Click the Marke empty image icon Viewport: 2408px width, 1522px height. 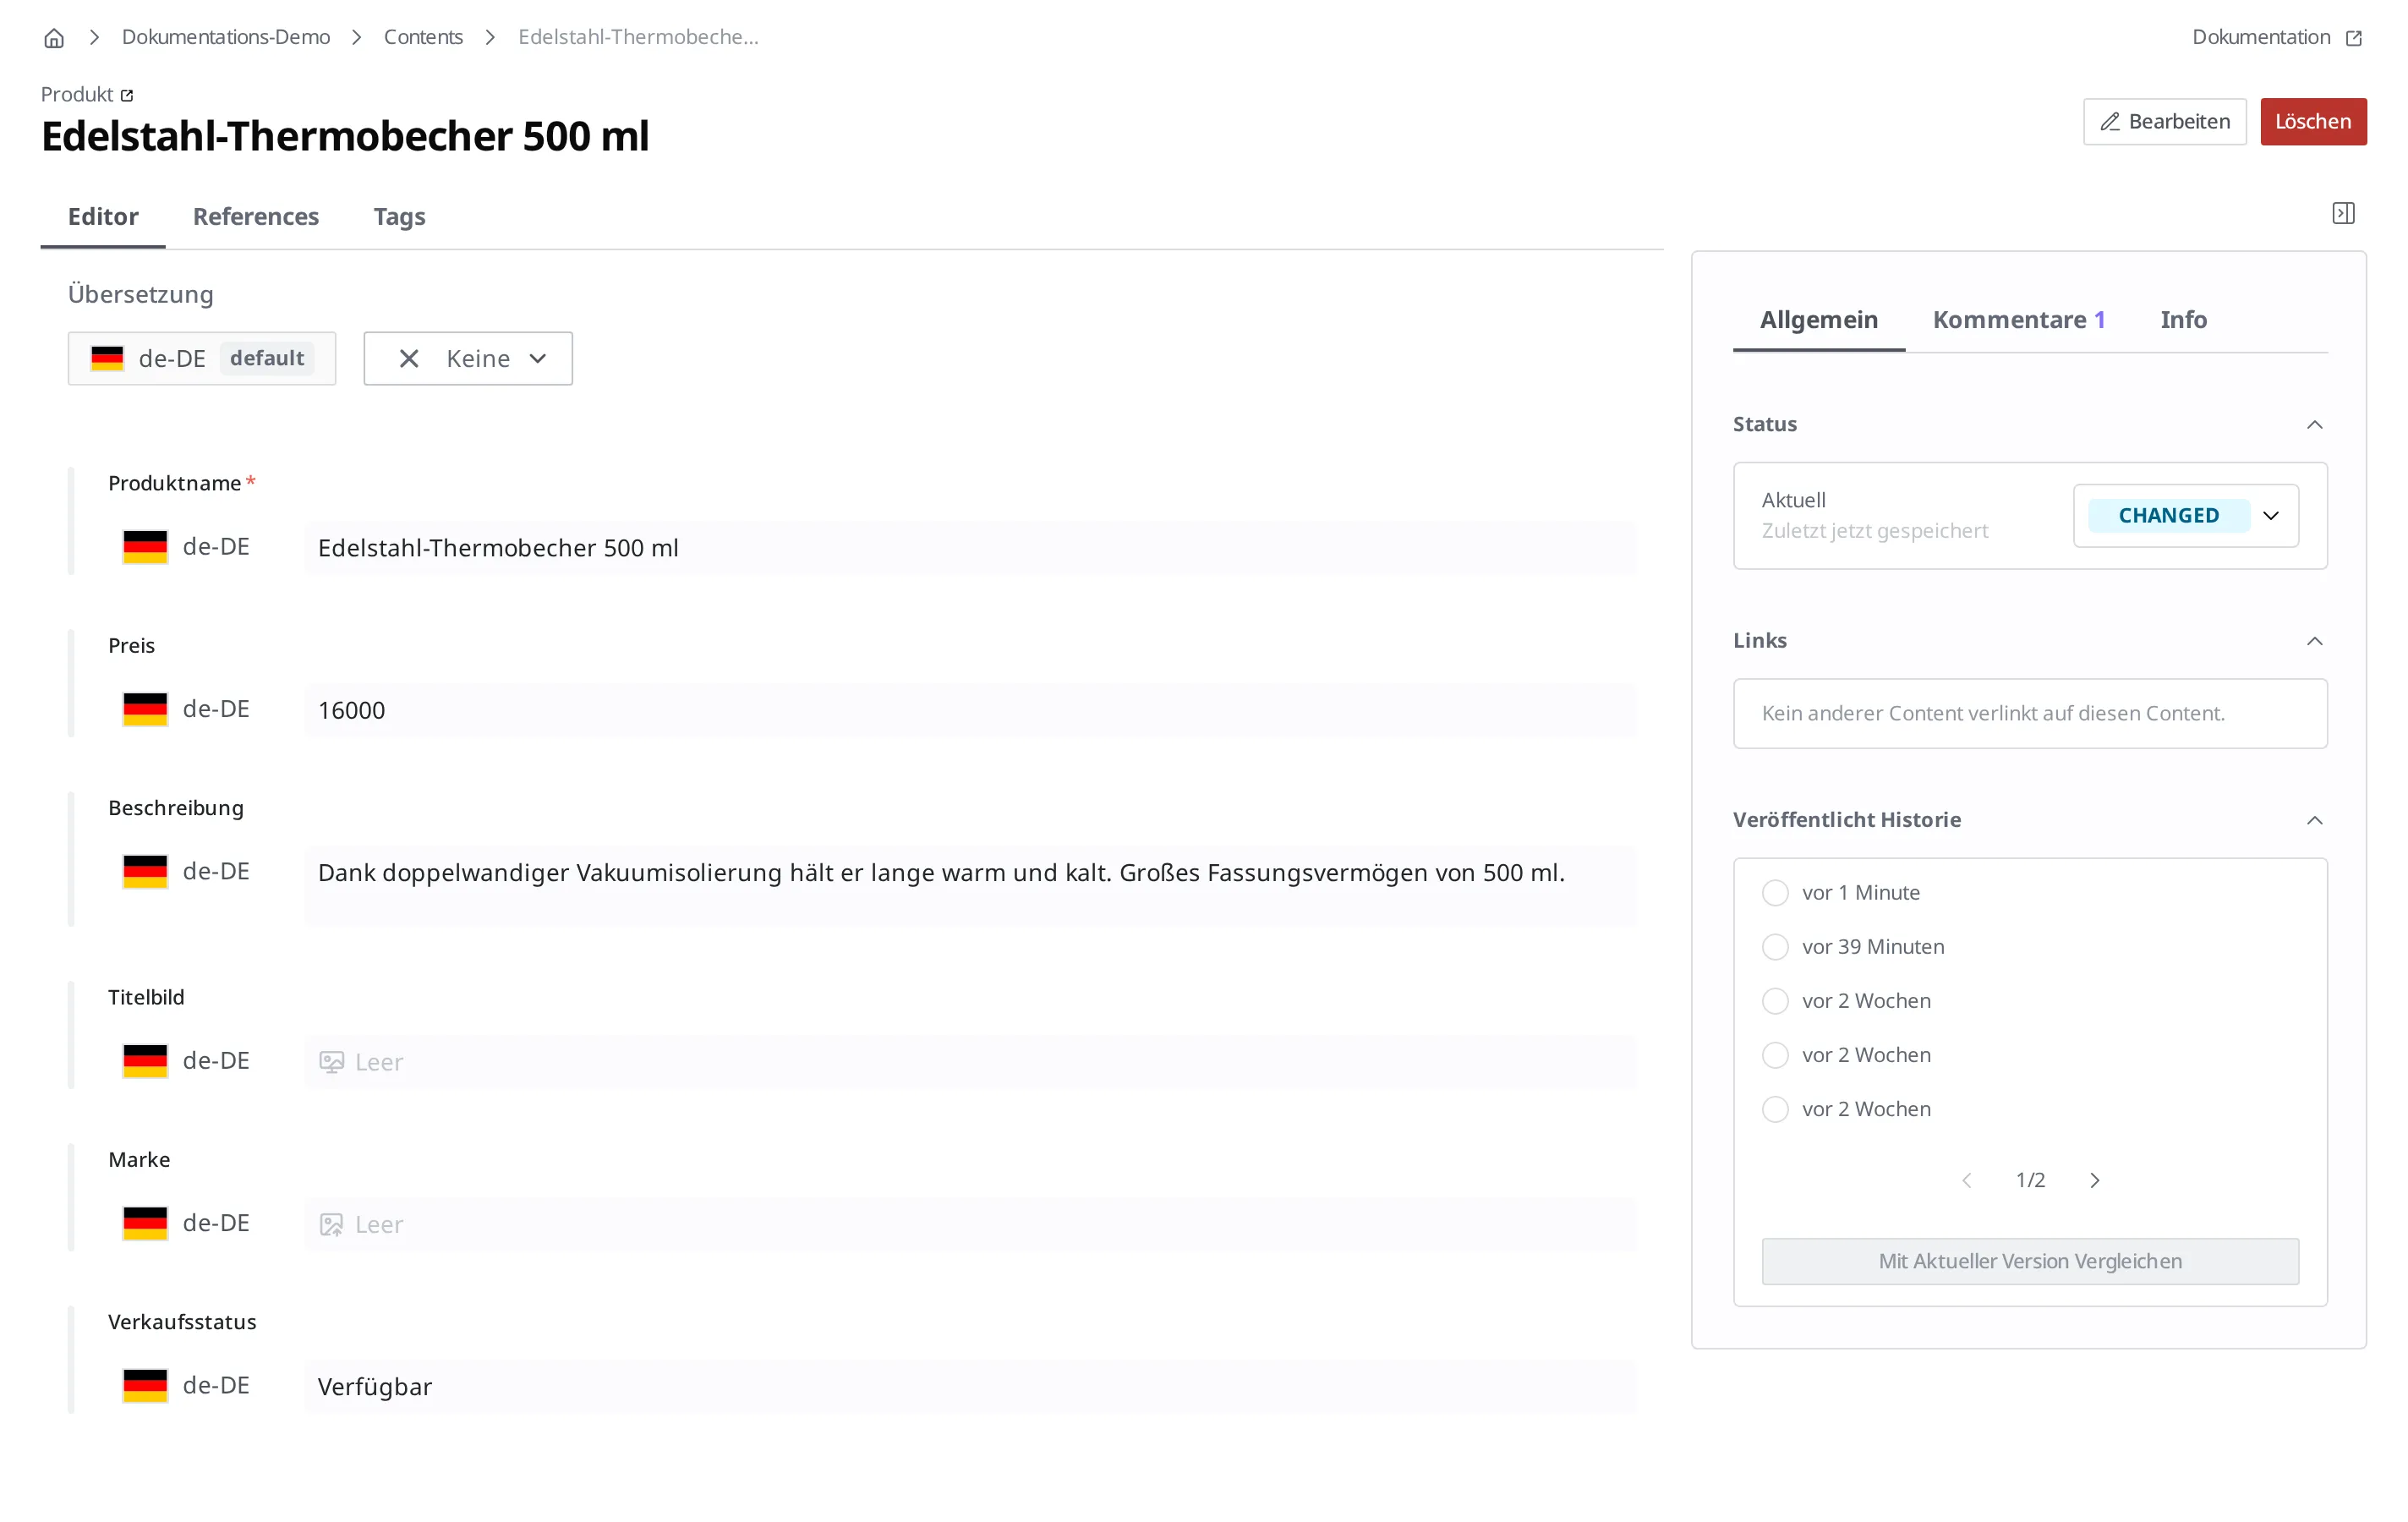tap(331, 1224)
